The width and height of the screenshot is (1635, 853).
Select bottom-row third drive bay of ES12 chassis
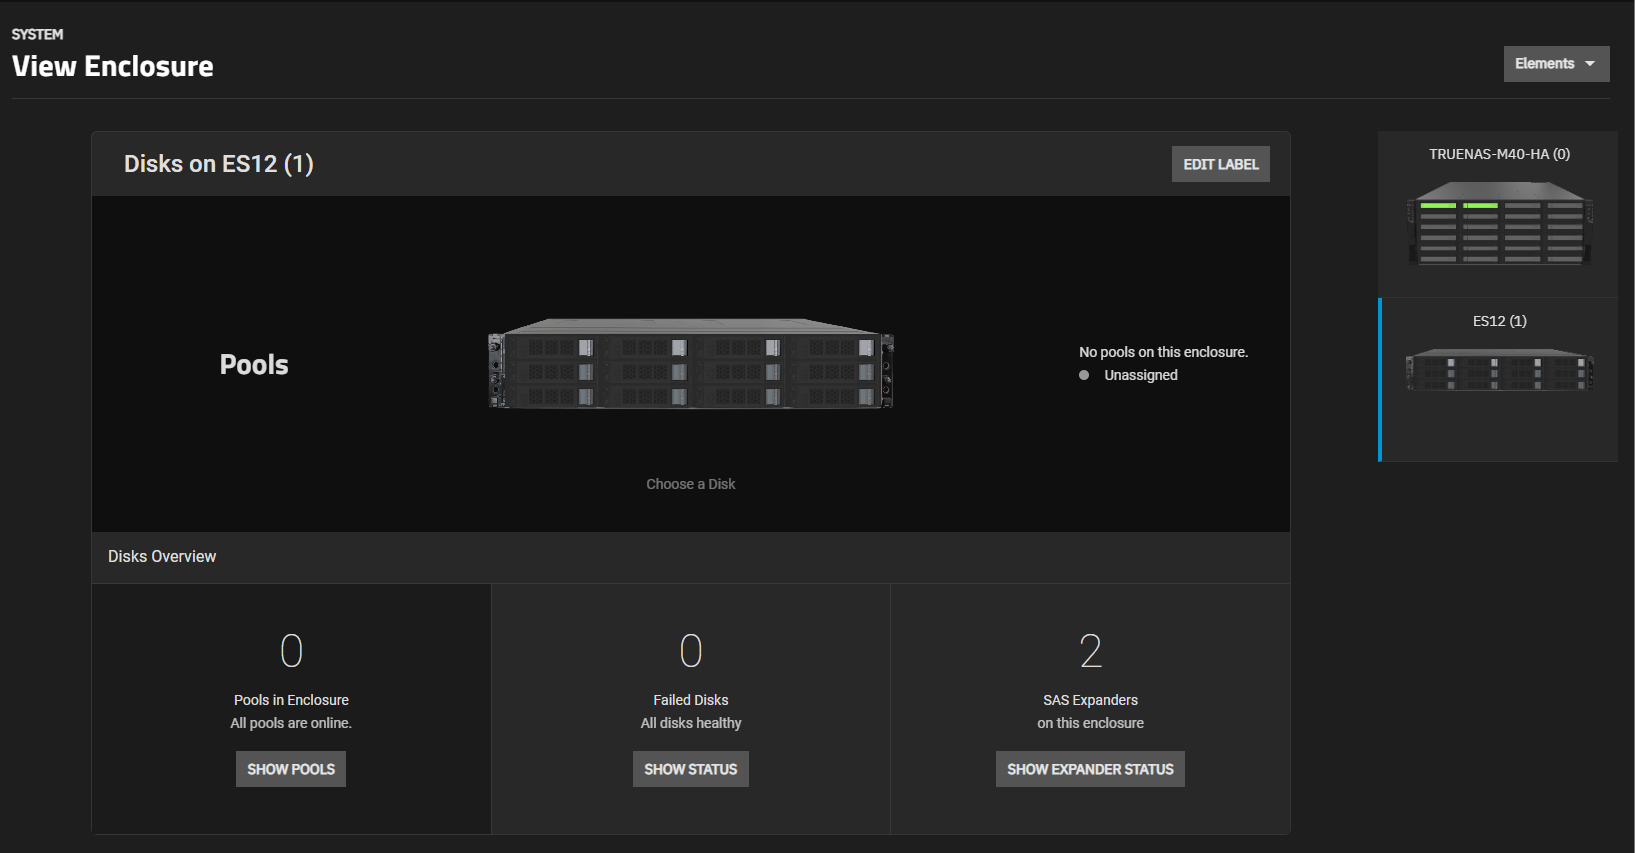tap(739, 397)
